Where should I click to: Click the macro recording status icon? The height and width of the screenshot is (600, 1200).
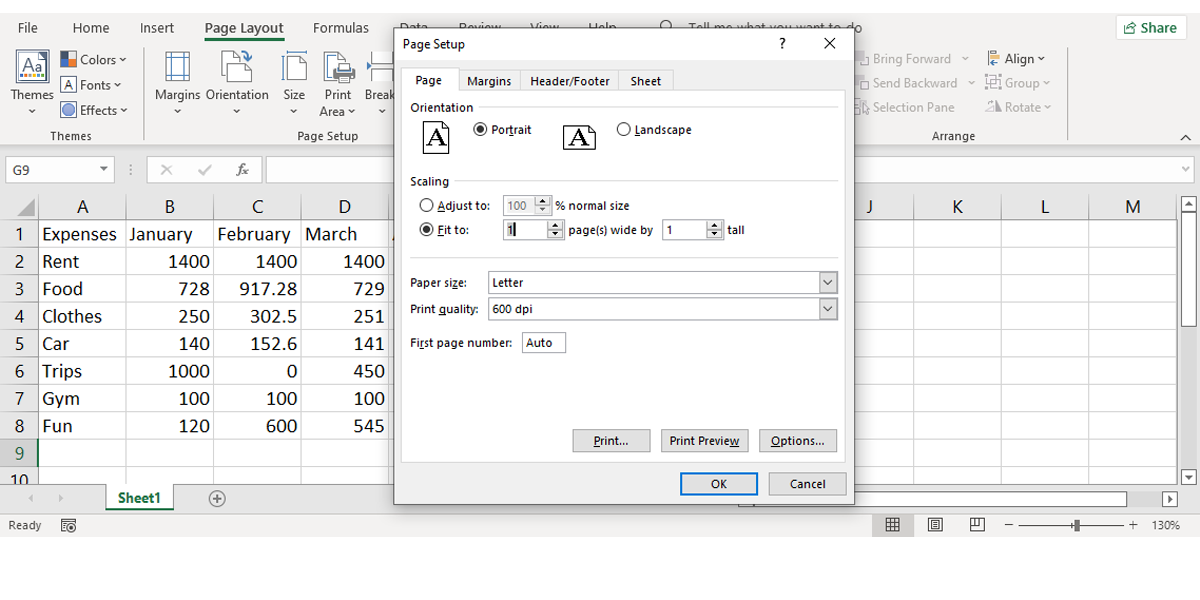(x=69, y=525)
